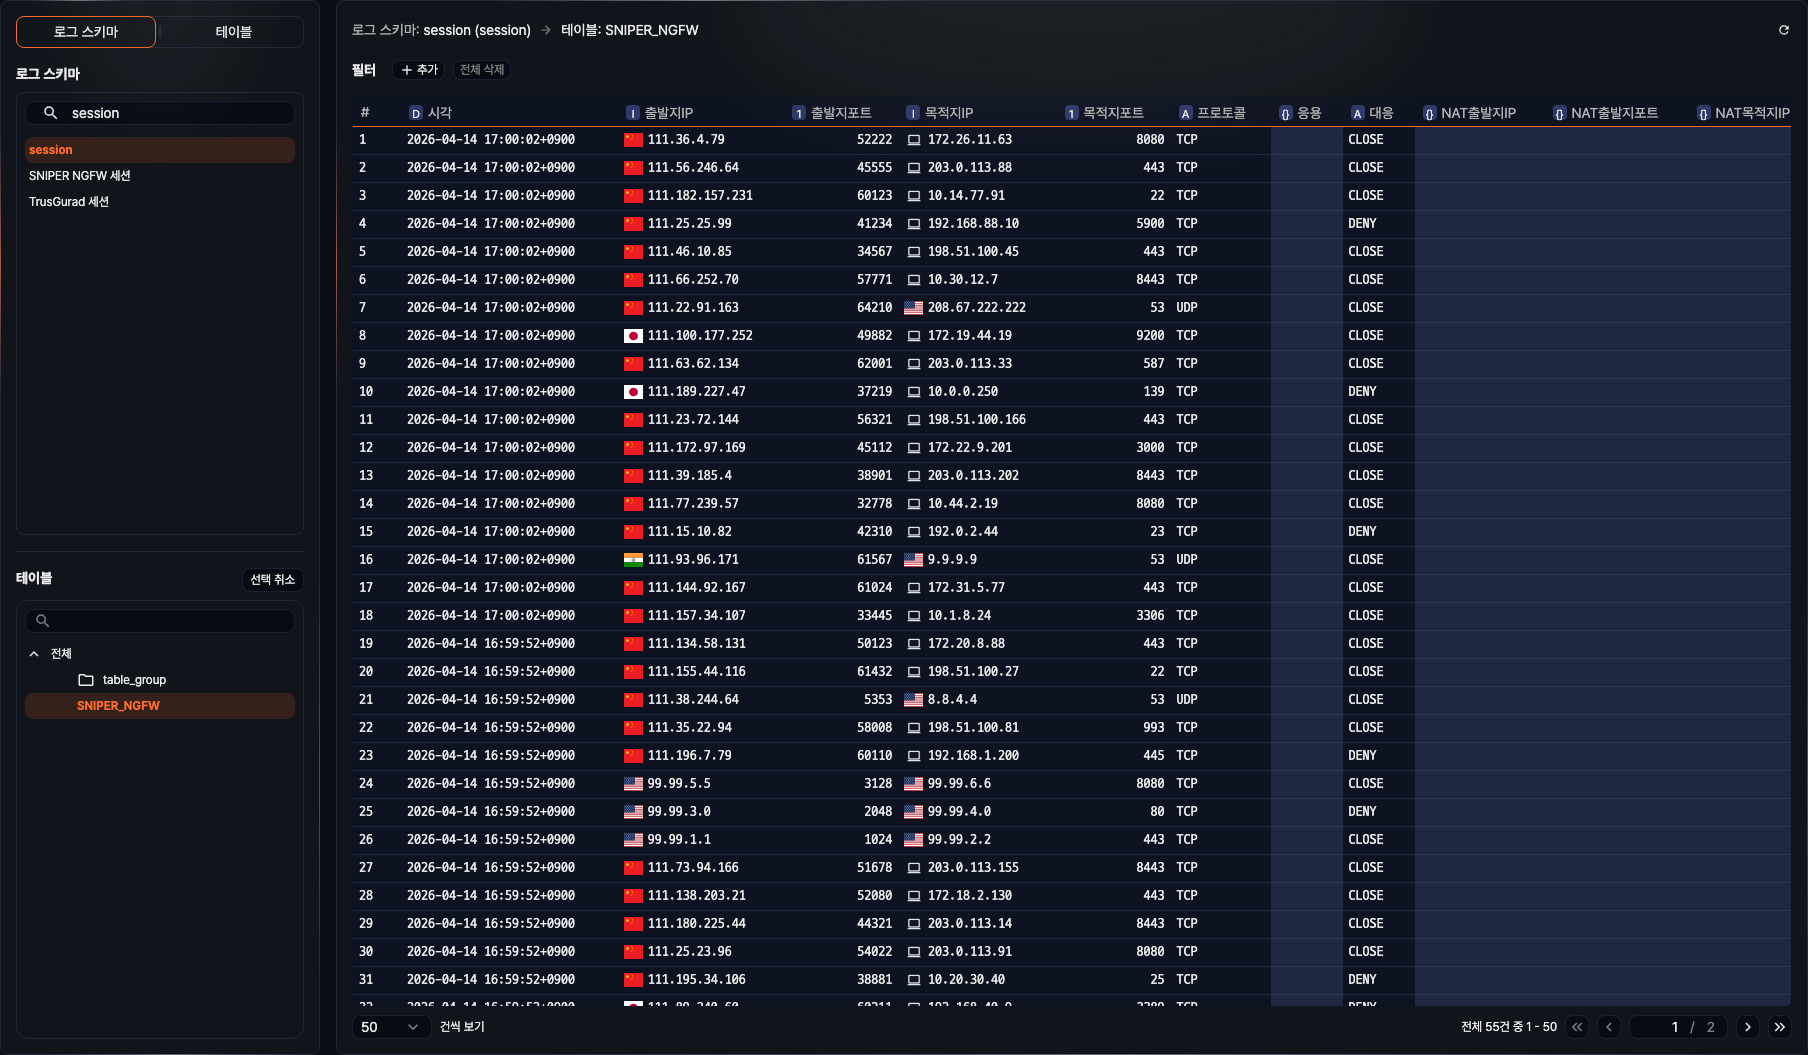Click the table search input field
1808x1055 pixels.
pos(170,621)
